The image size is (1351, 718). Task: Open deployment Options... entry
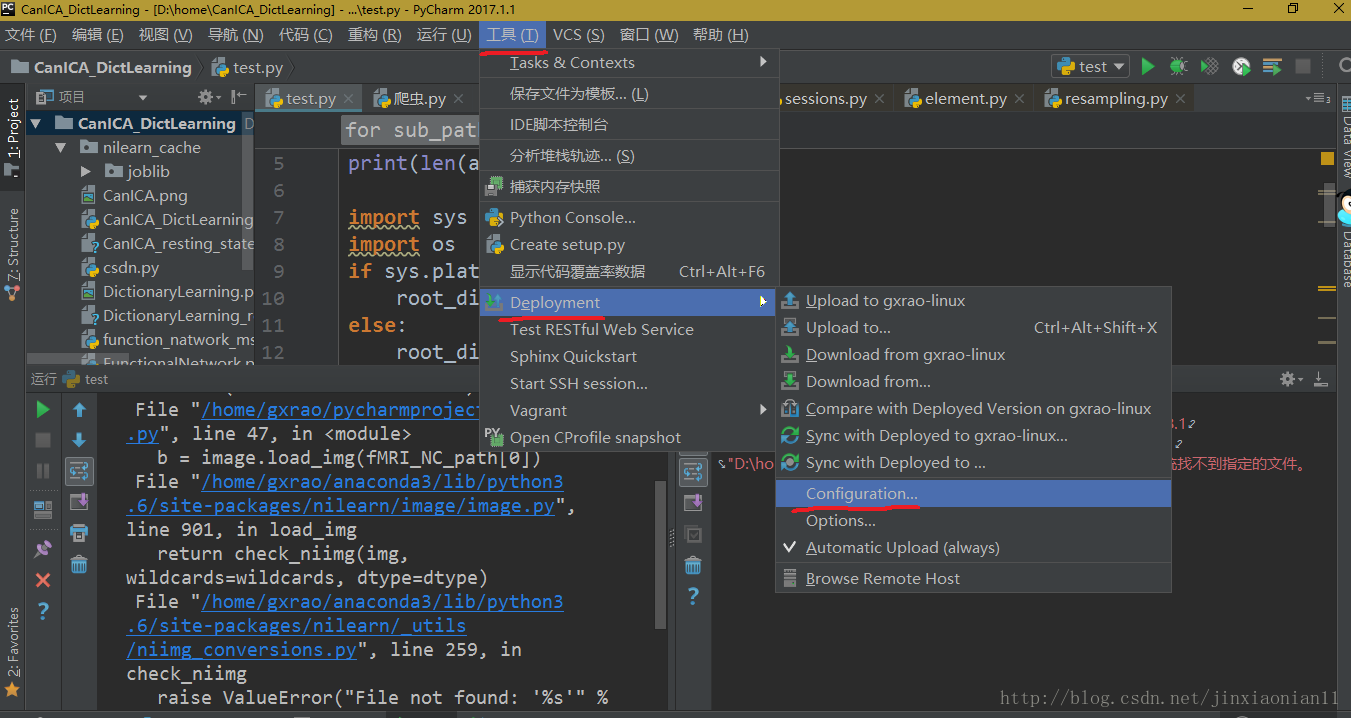tap(973, 520)
